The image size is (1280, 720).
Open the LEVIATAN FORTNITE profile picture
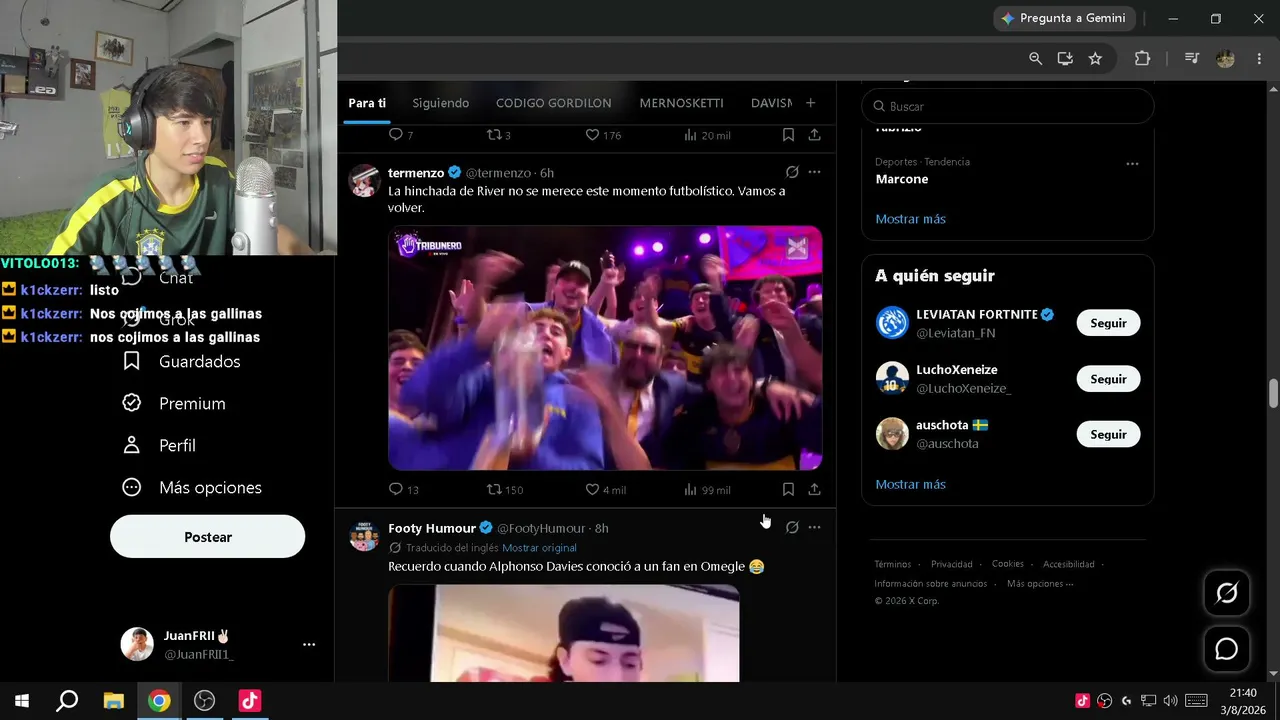click(892, 323)
